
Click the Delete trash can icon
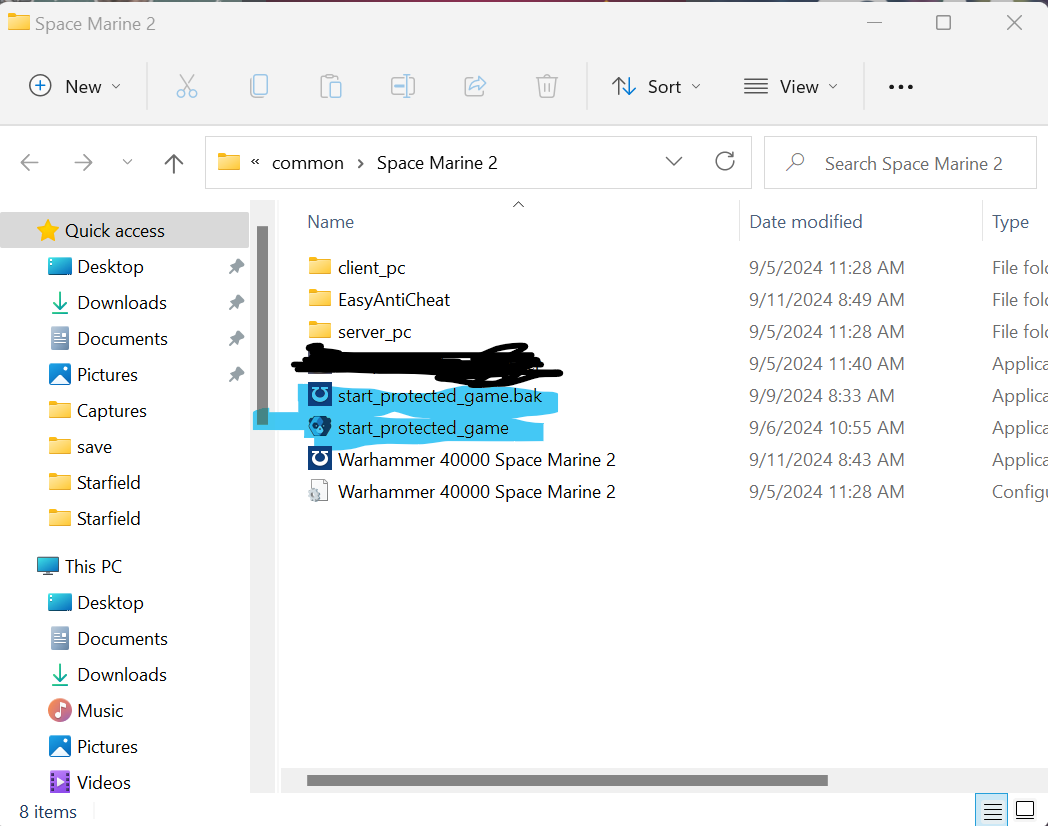pos(547,87)
